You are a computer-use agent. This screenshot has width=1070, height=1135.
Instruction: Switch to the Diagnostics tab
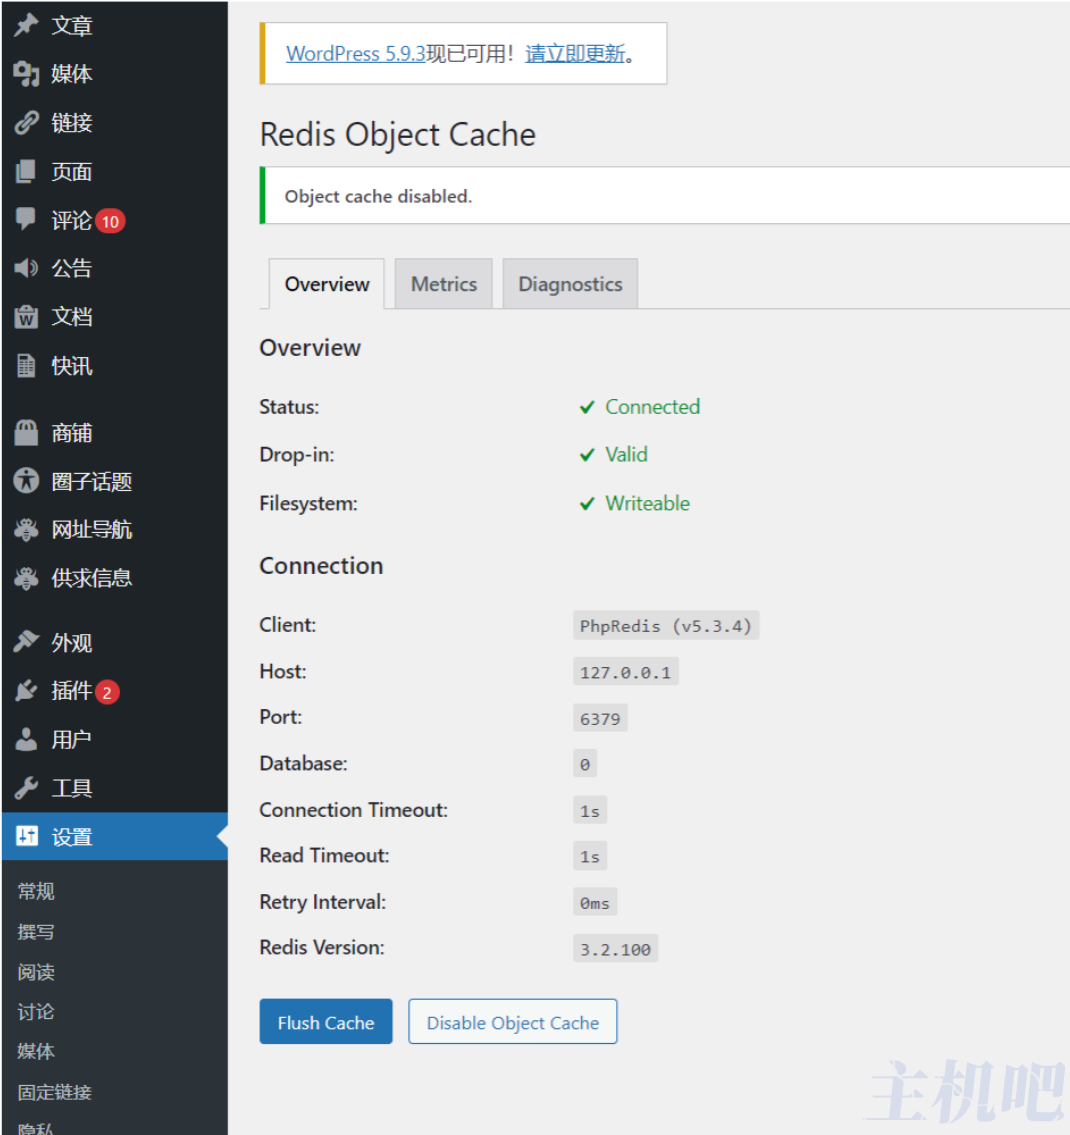click(x=570, y=284)
